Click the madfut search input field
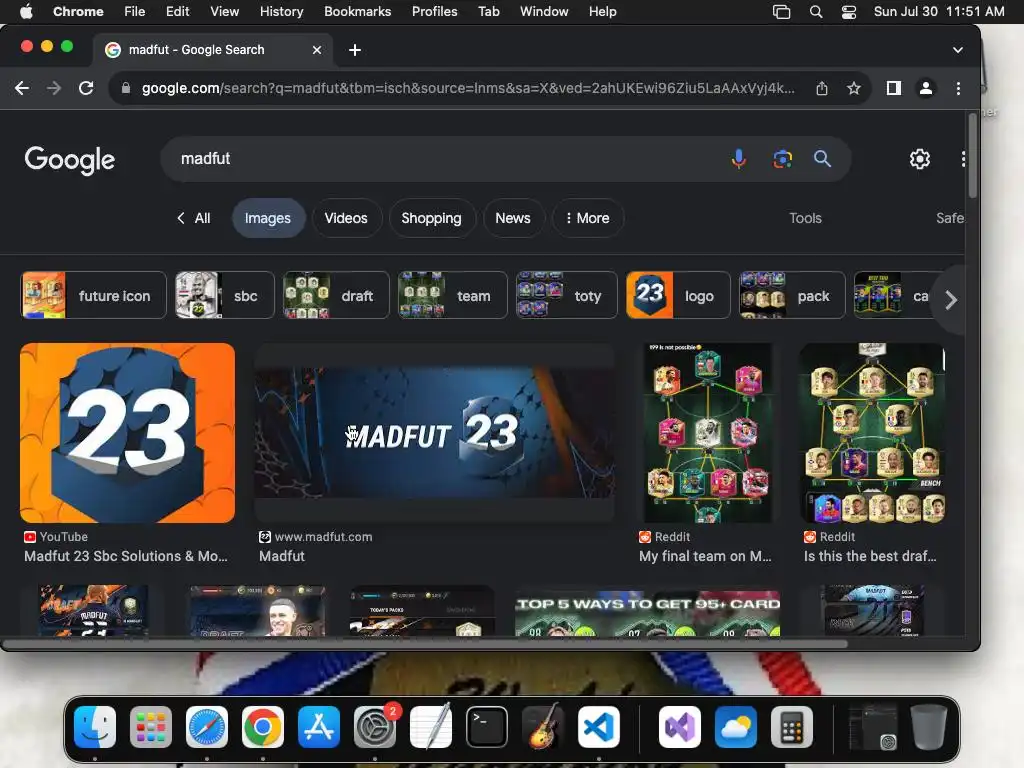1024x768 pixels. click(x=444, y=159)
